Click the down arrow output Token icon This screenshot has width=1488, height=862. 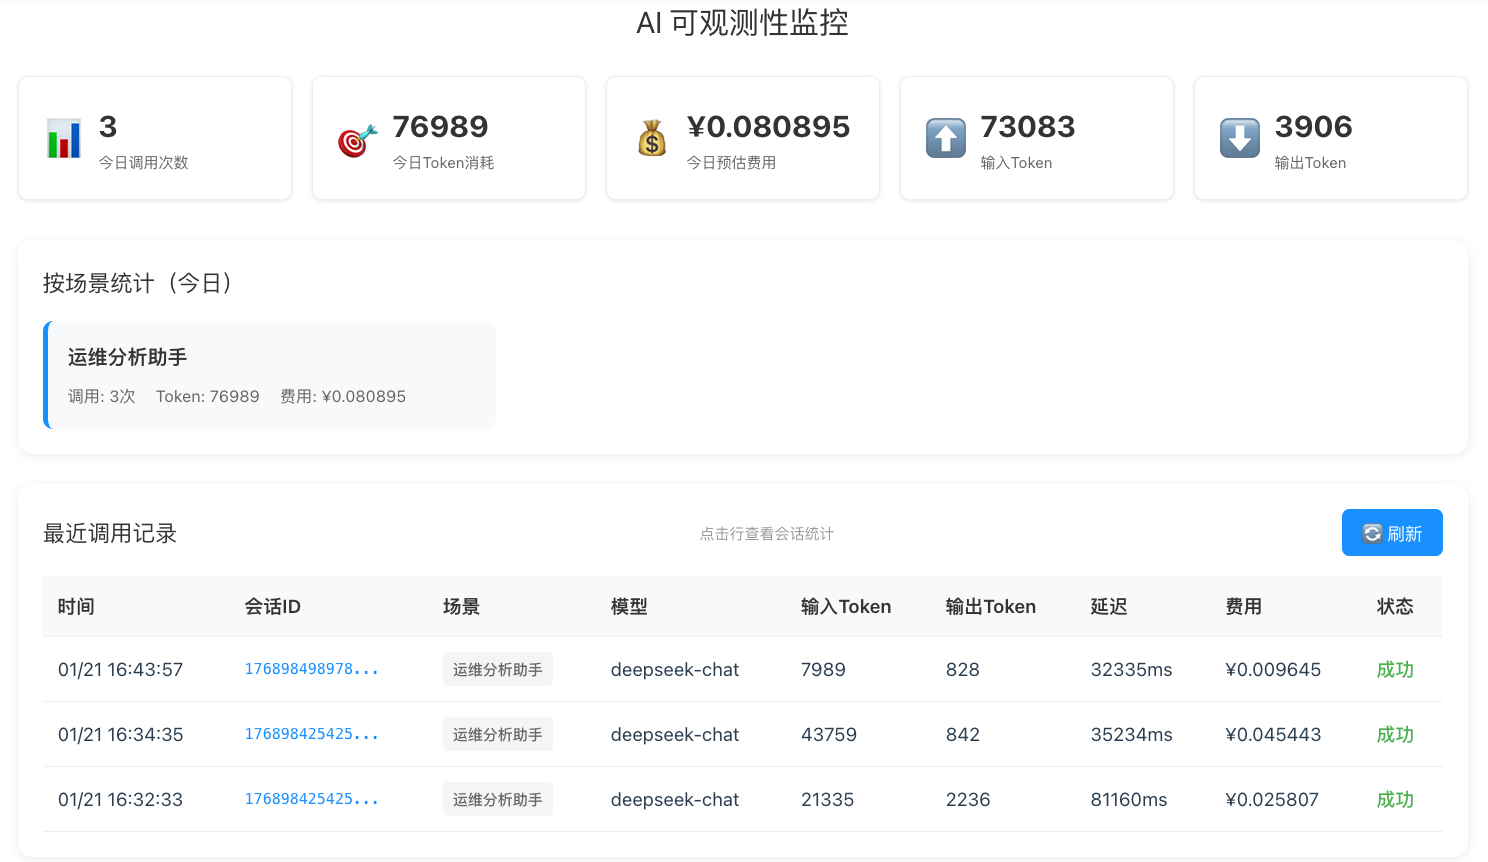click(1239, 138)
